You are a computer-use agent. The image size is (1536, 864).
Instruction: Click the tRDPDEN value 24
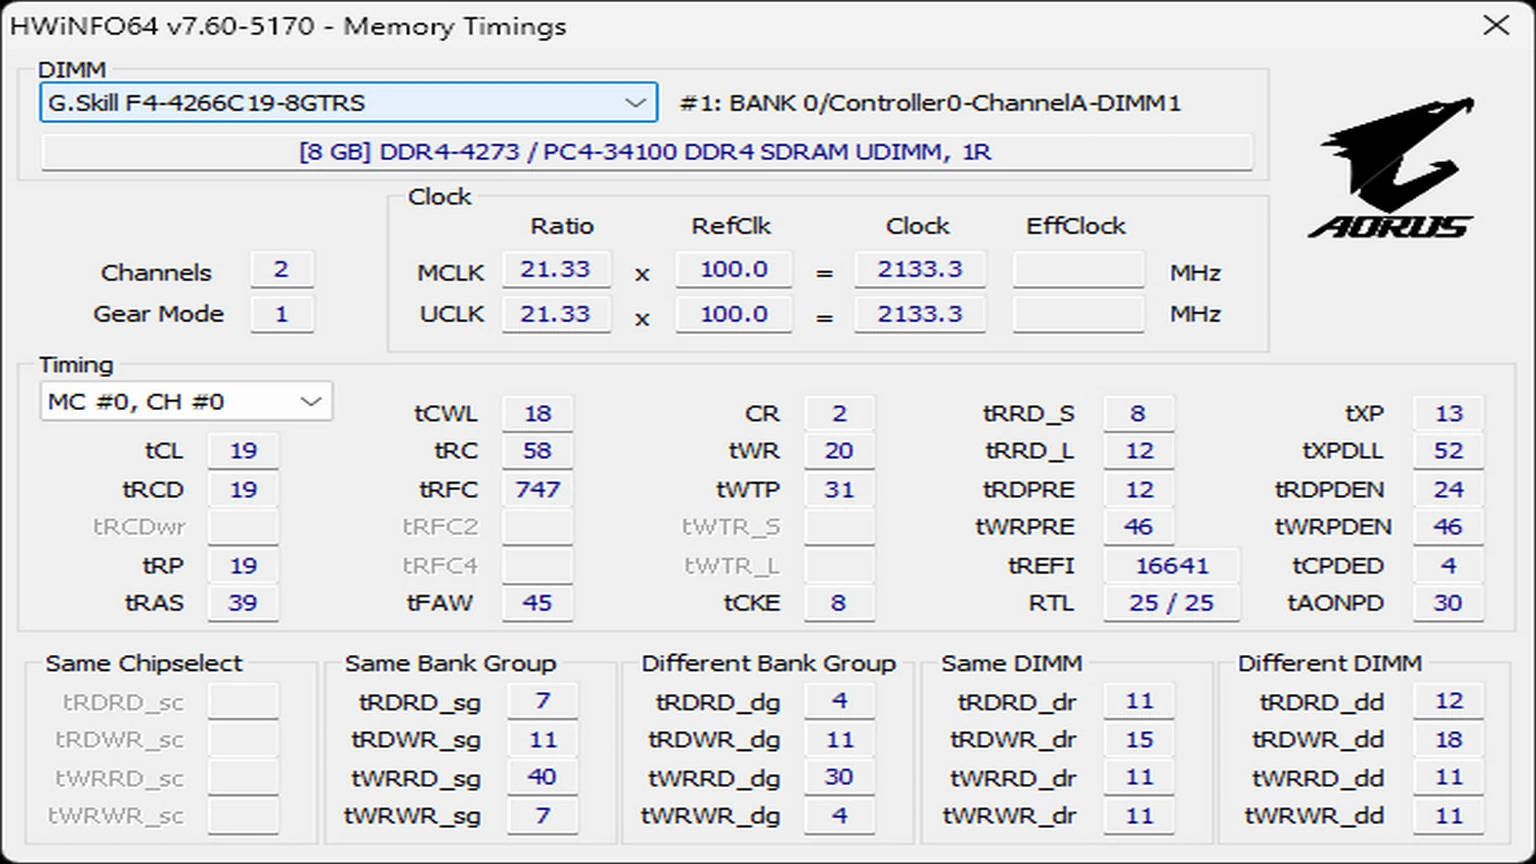1448,489
